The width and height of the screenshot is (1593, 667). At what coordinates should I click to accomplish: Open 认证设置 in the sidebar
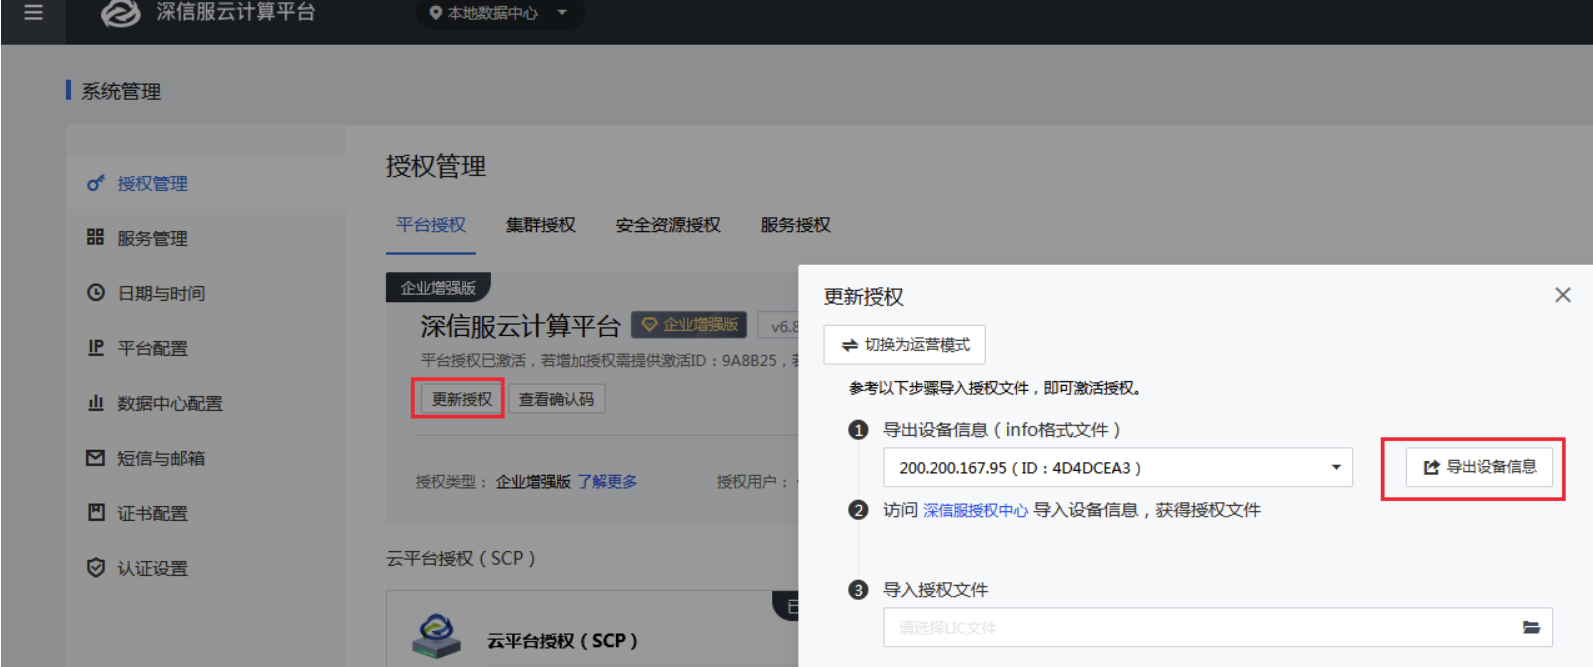coord(152,569)
